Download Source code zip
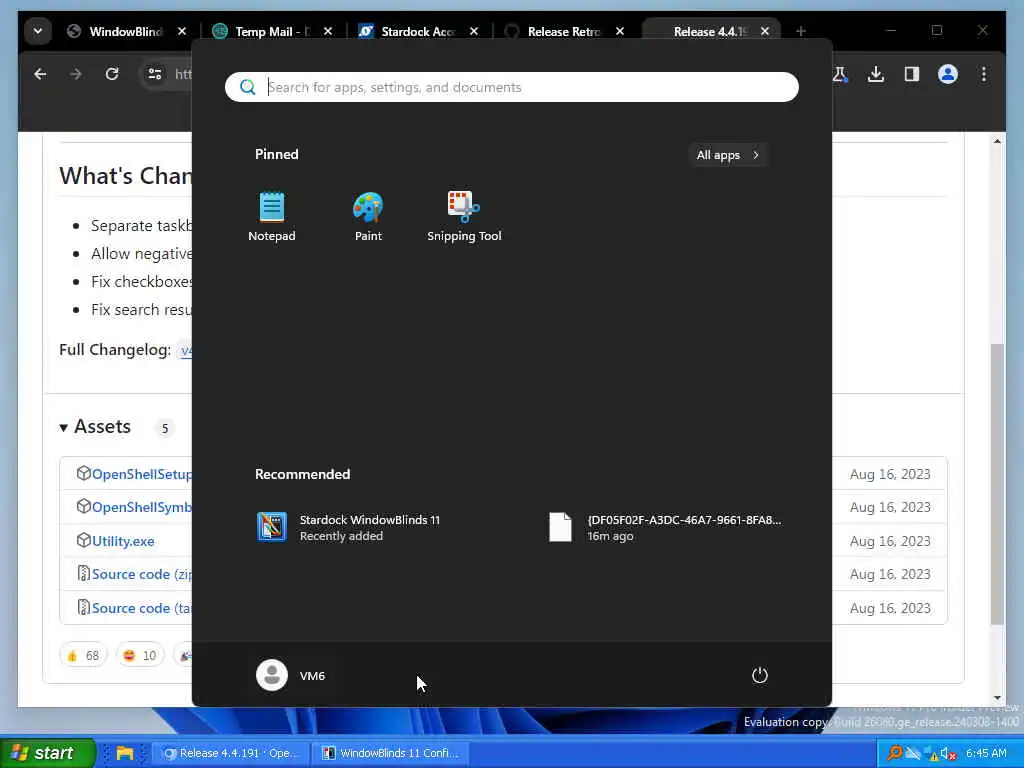The width and height of the screenshot is (1024, 768). [x=142, y=574]
